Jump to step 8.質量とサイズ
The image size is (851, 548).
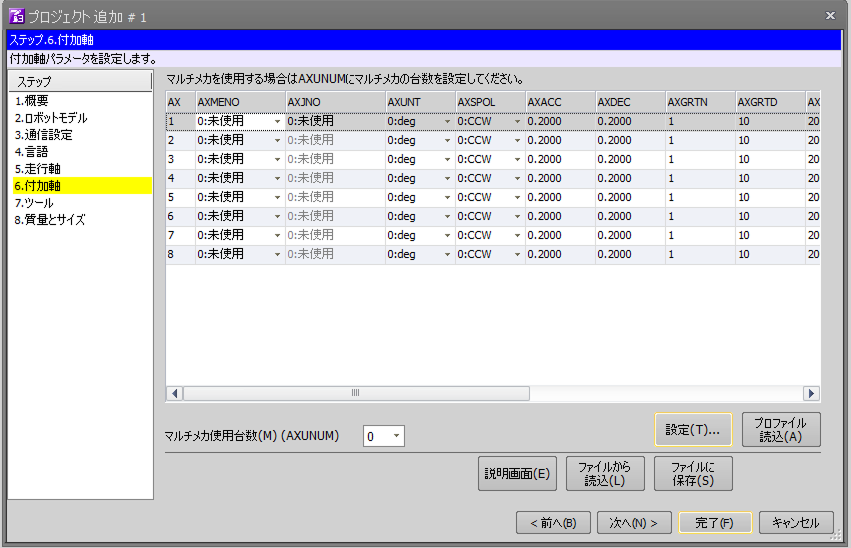pyautogui.click(x=50, y=220)
